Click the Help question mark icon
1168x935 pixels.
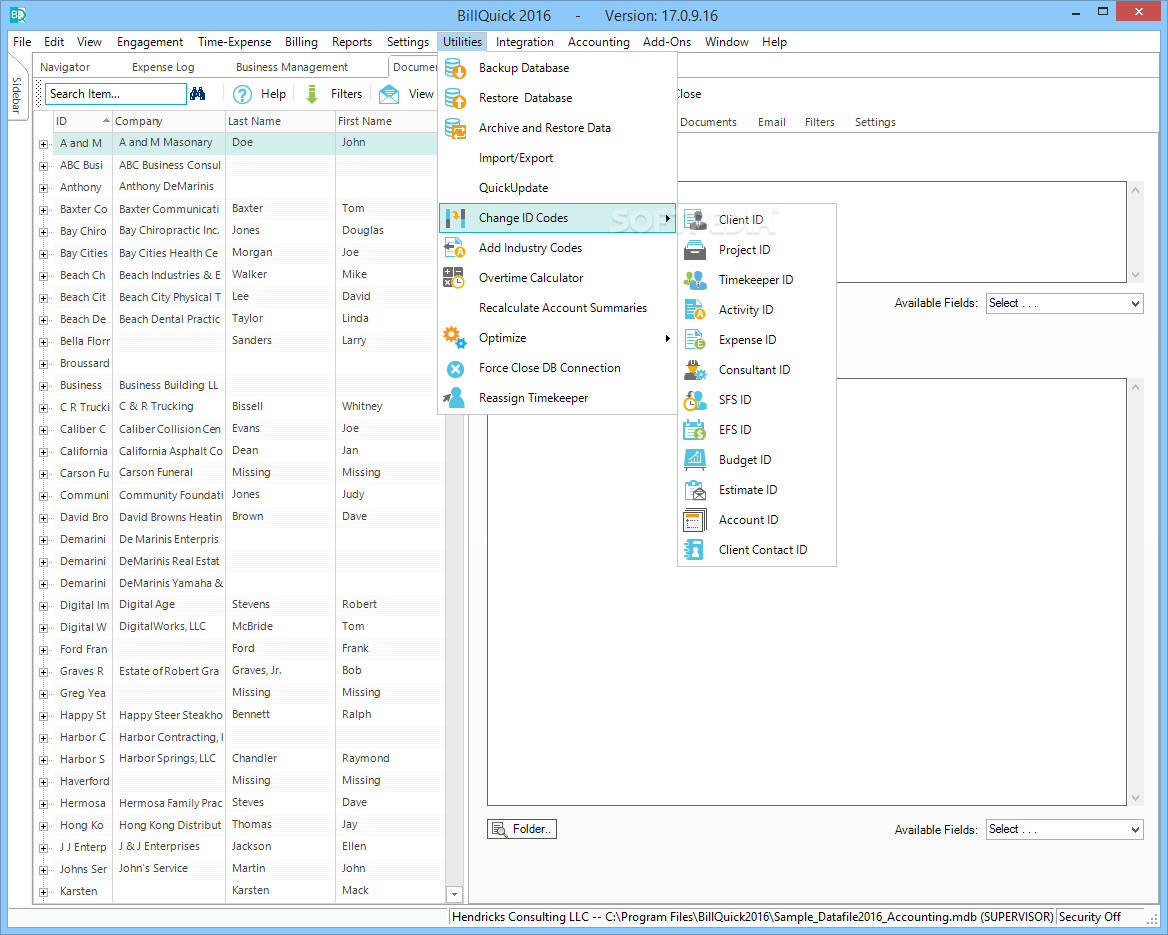[242, 95]
